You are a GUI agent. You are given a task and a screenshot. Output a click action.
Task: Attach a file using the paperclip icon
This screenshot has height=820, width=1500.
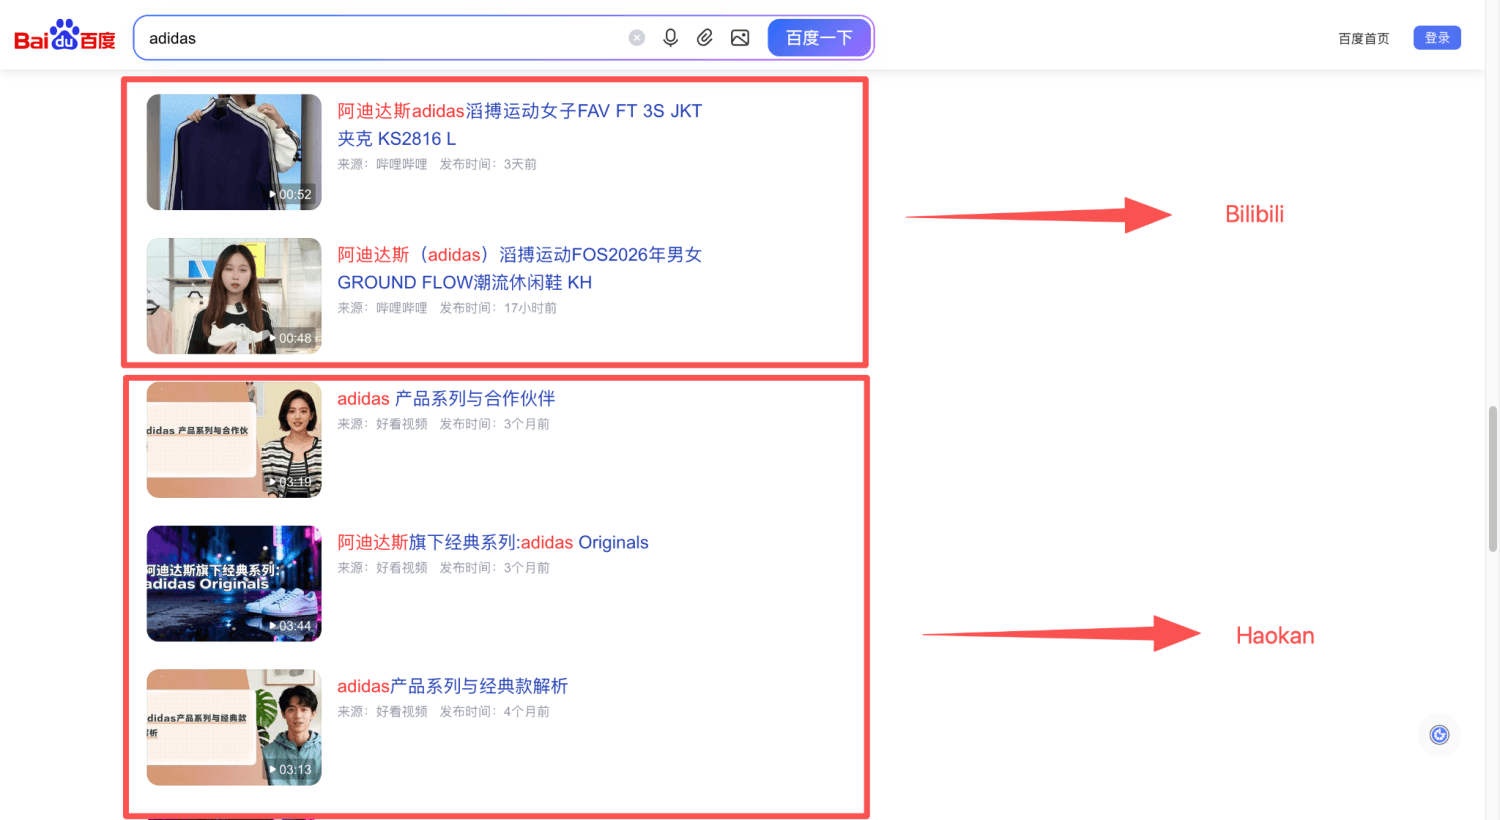(x=705, y=38)
